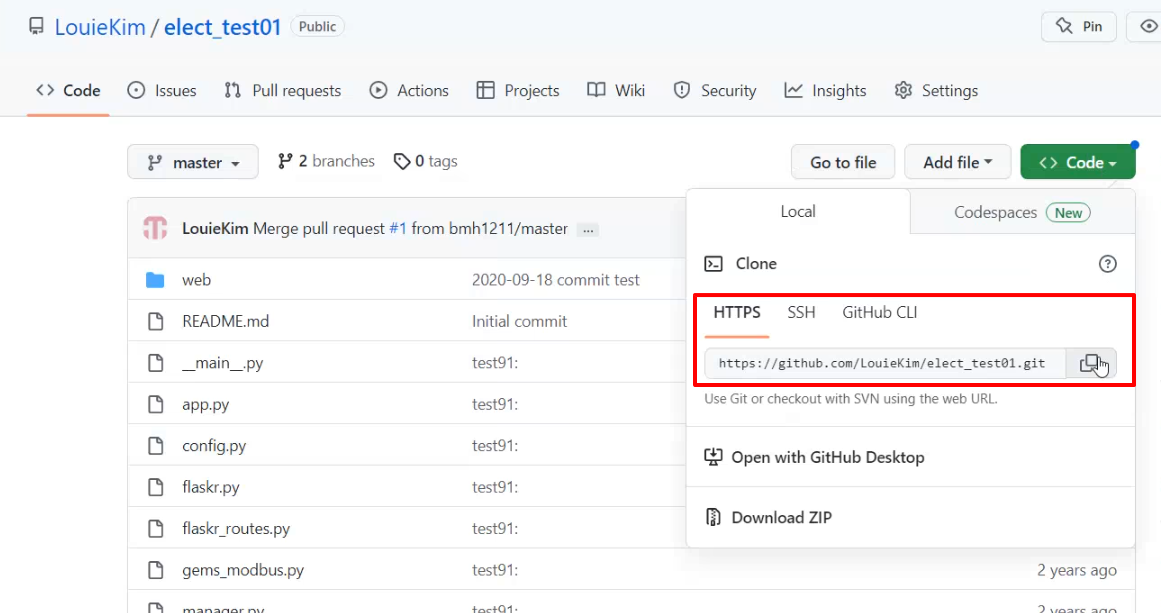The height and width of the screenshot is (613, 1161).
Task: Open flaskr_routes.py file
Action: coord(236,529)
